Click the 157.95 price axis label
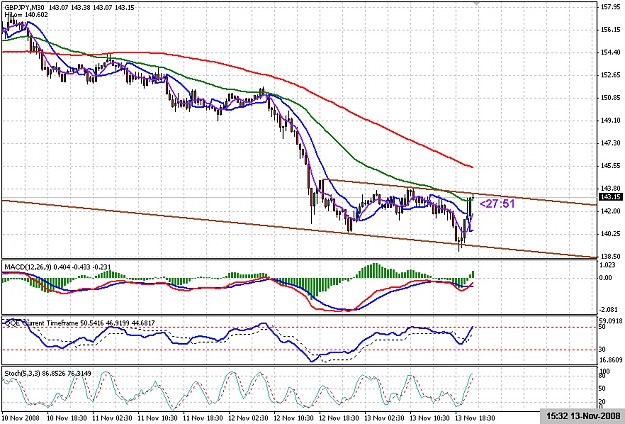625x424 pixels. click(x=613, y=7)
